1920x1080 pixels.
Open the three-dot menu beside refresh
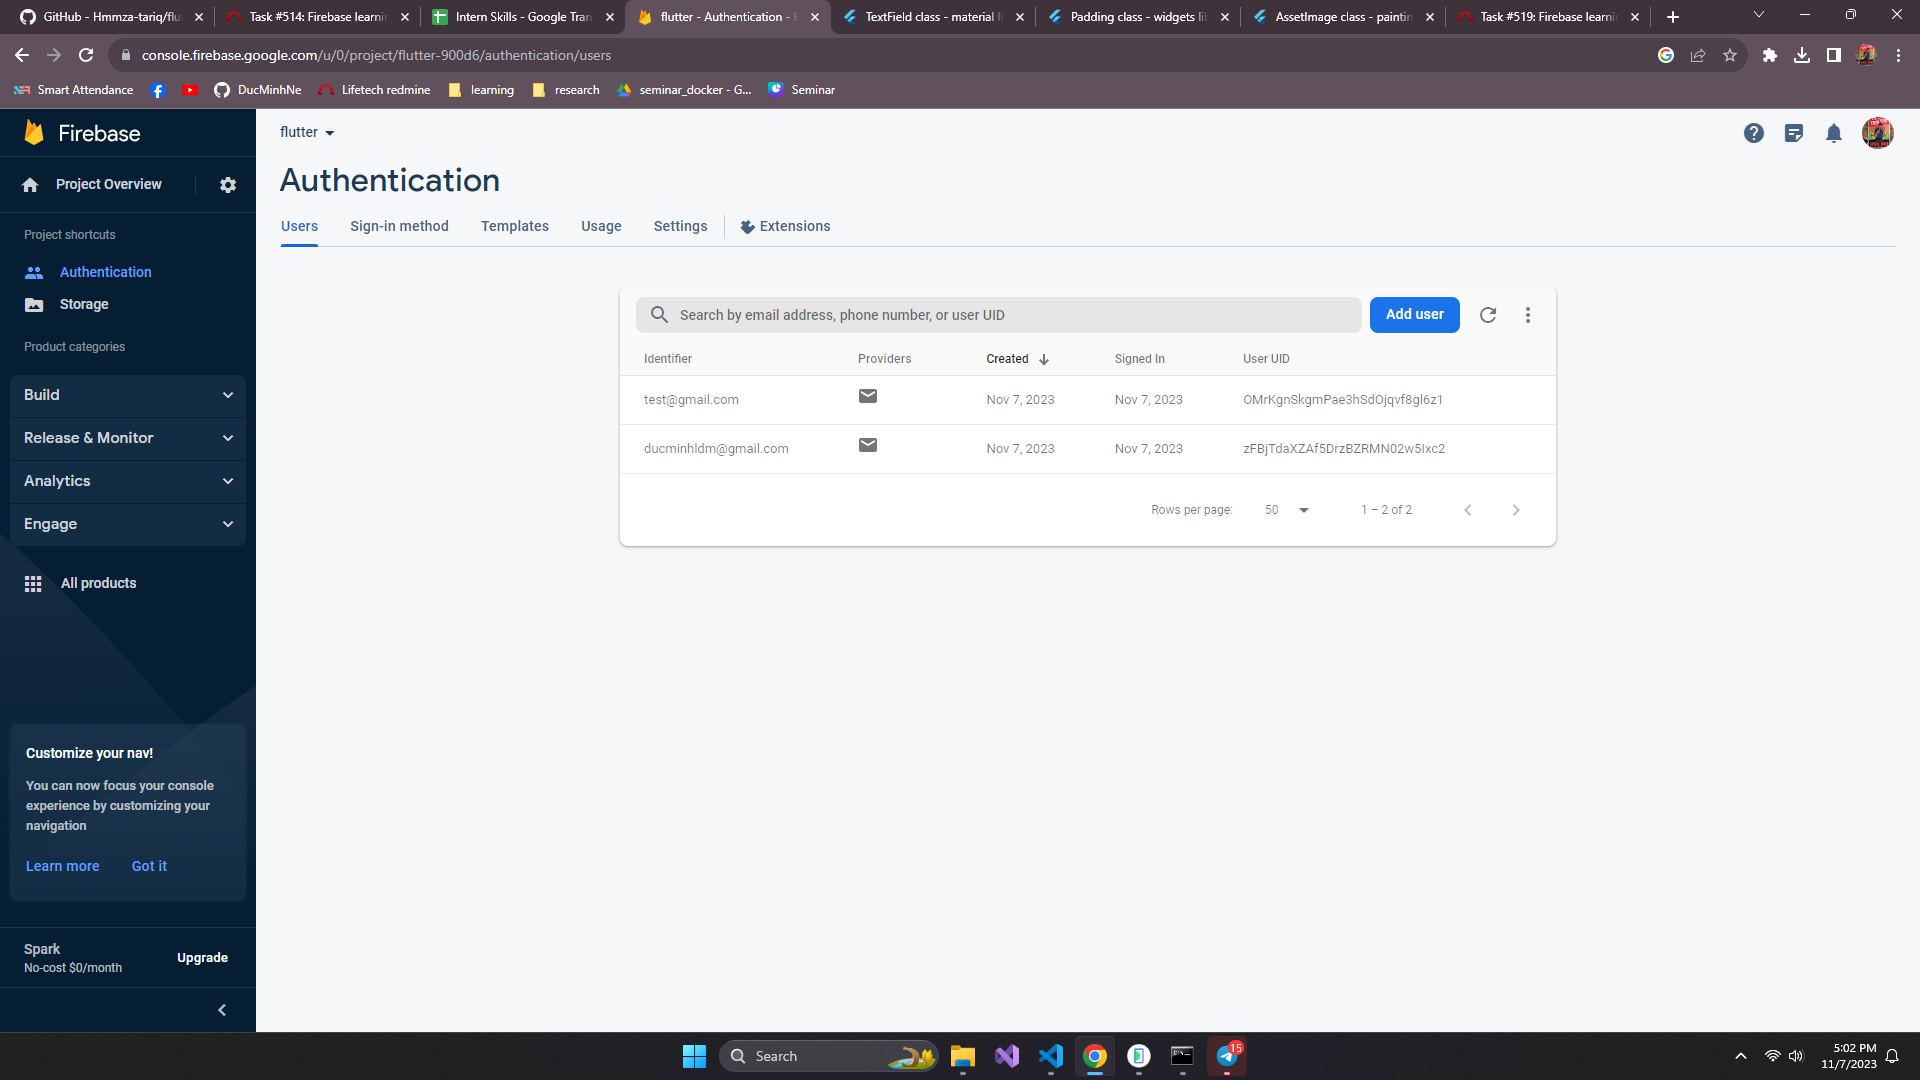coord(1528,315)
